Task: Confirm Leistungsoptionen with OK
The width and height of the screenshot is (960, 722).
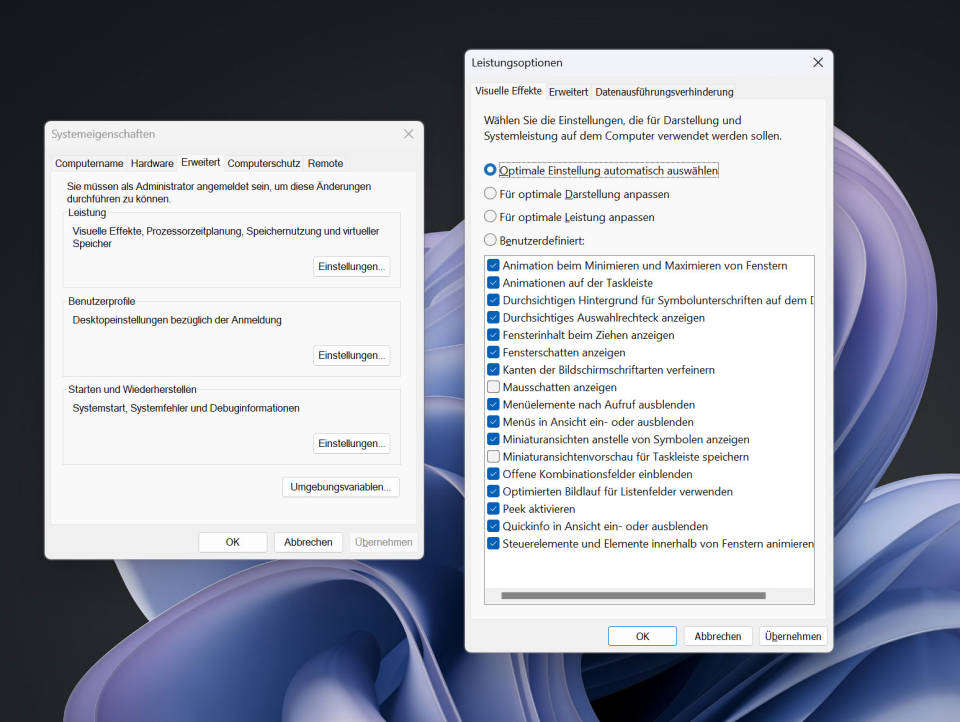Action: point(642,636)
